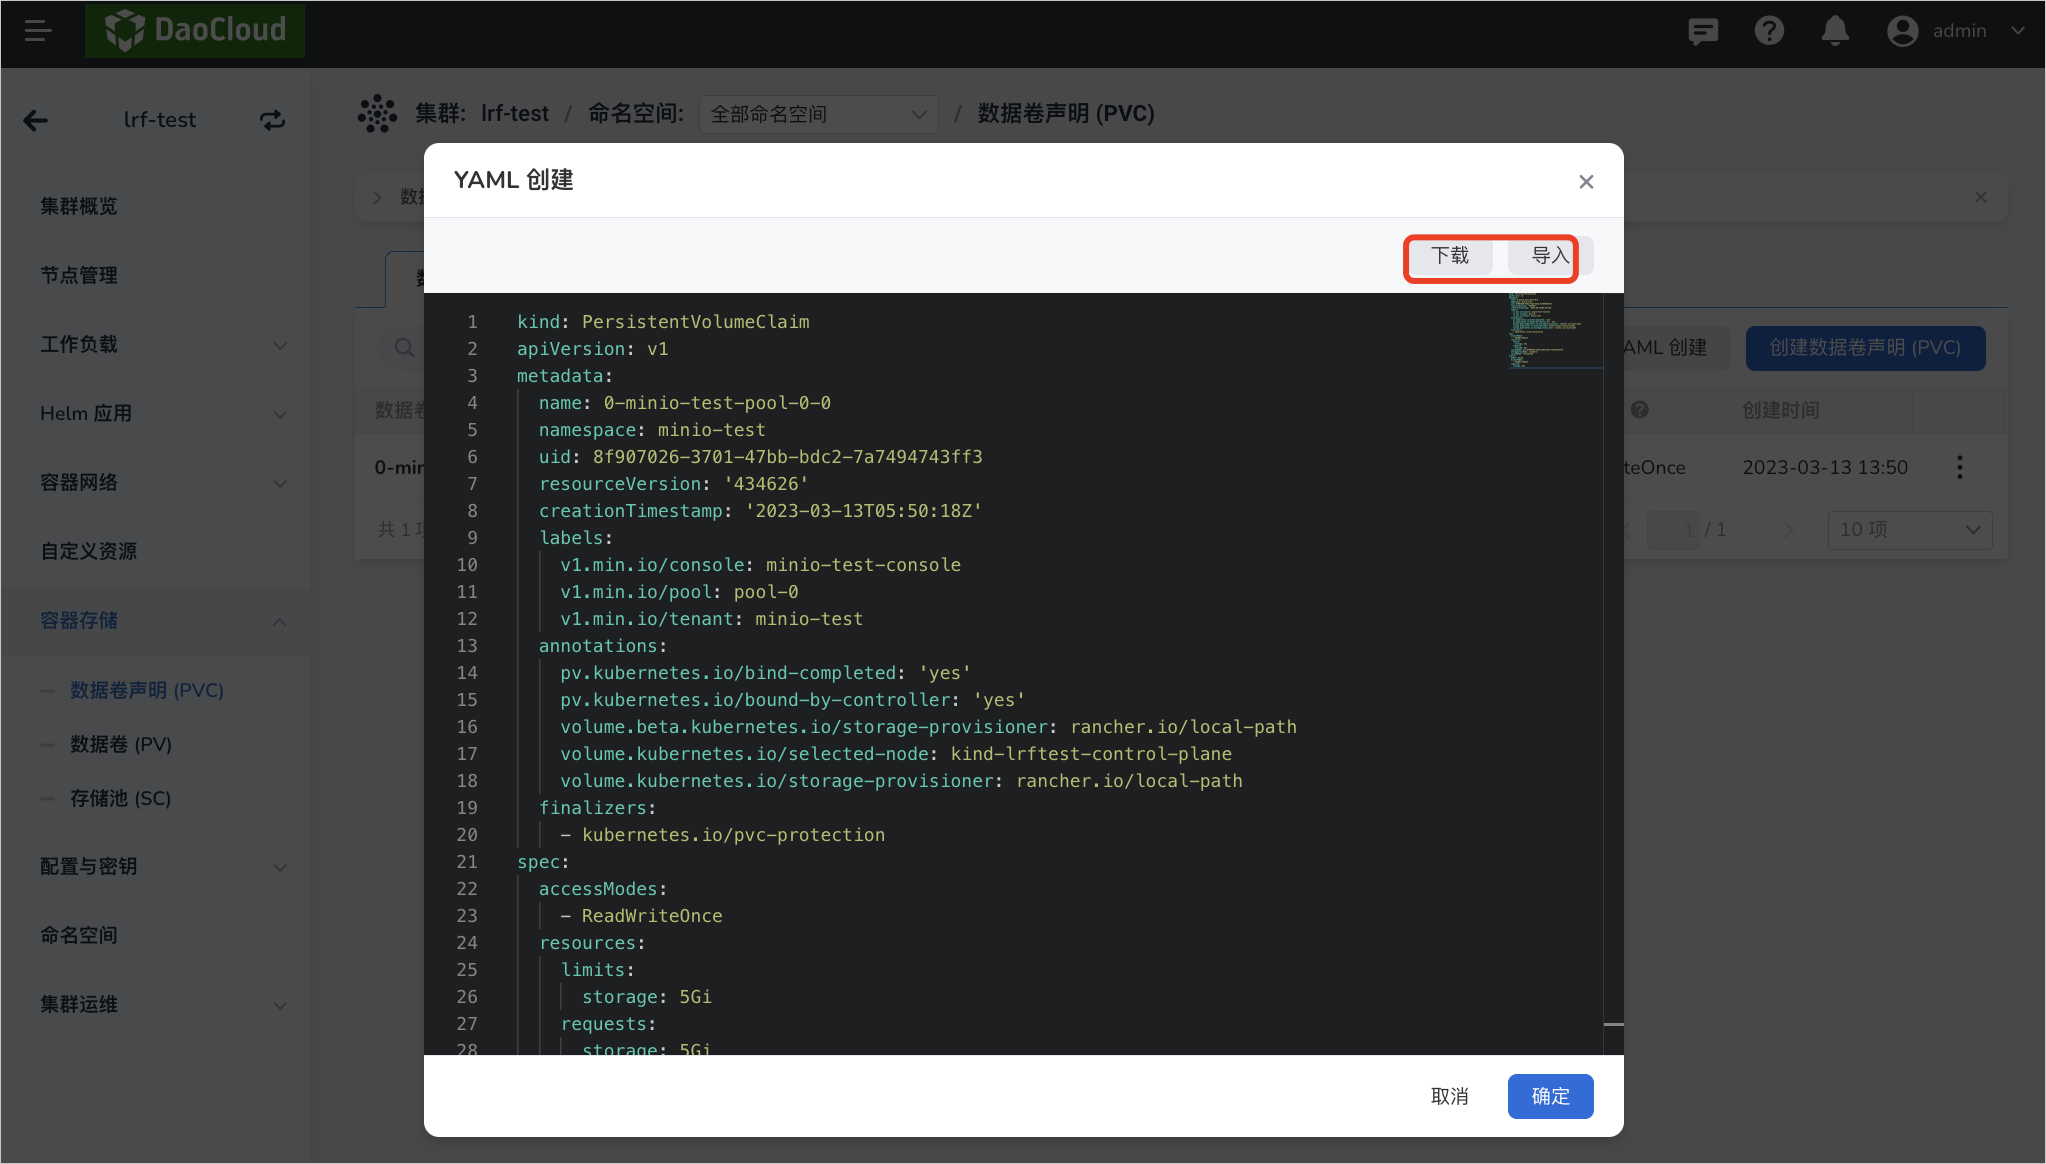This screenshot has width=2046, height=1164.
Task: Click the editor vertical scrollbar
Action: click(x=1613, y=674)
